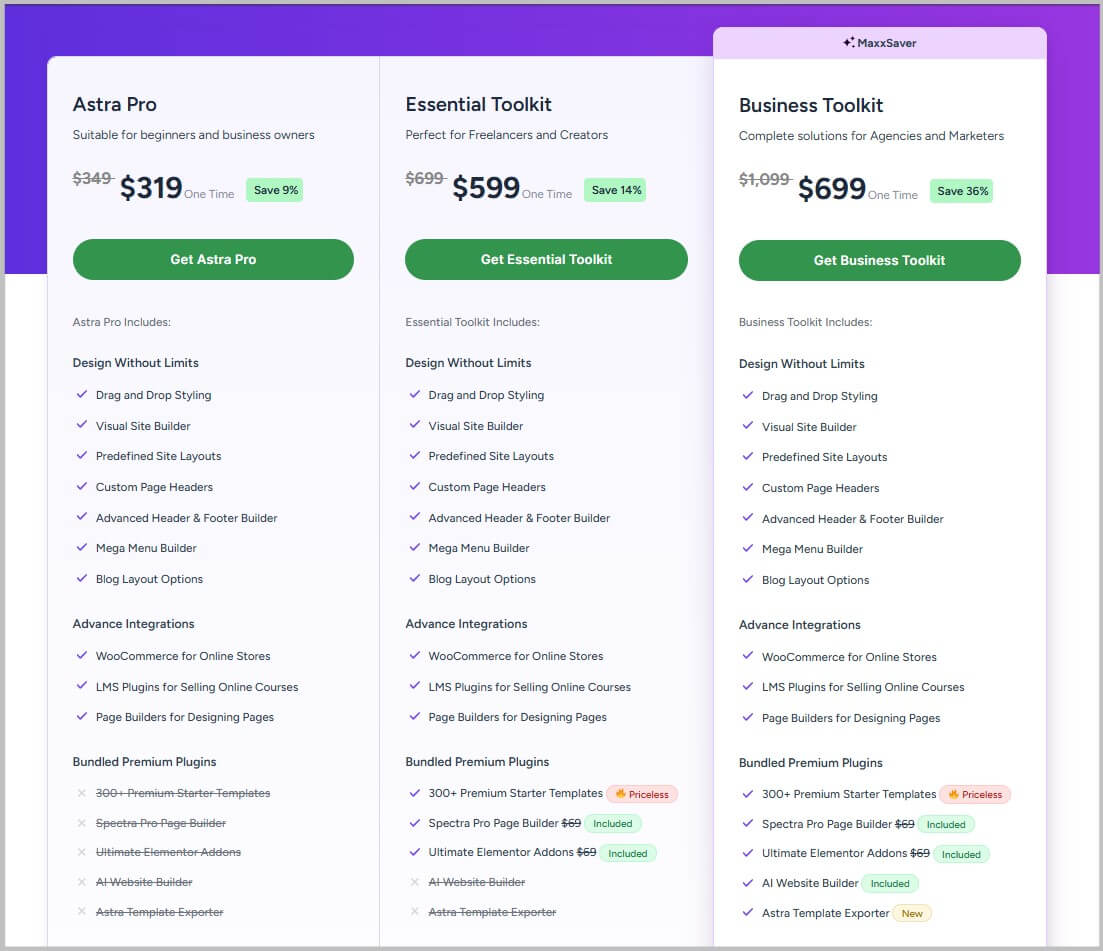This screenshot has width=1103, height=951.
Task: Toggle the check next to Blog Layout Options in Essential Toolkit
Action: (415, 578)
